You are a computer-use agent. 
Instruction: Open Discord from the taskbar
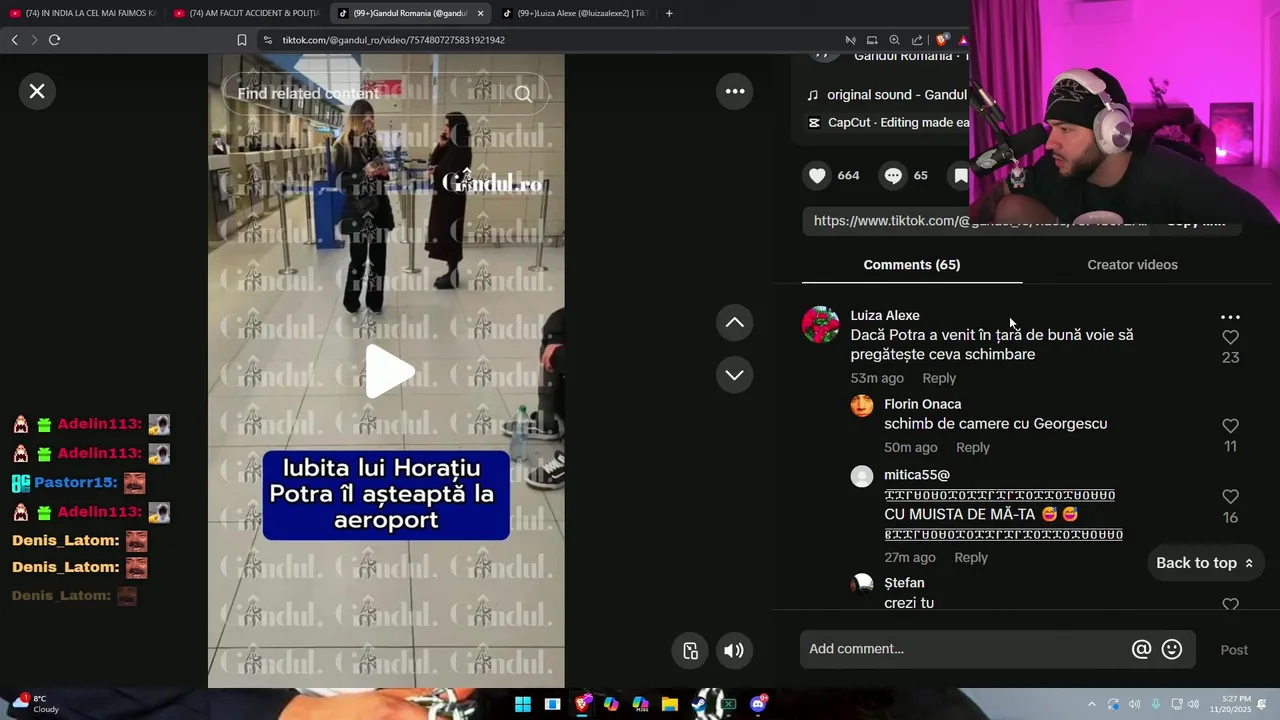point(758,705)
